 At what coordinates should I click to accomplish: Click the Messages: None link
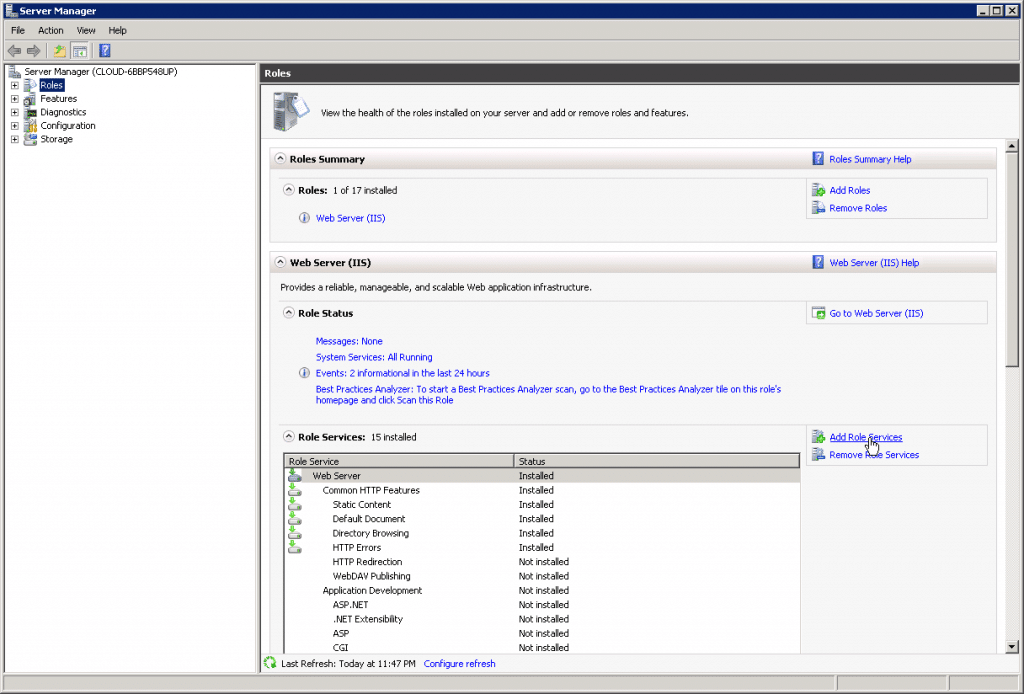tap(349, 341)
